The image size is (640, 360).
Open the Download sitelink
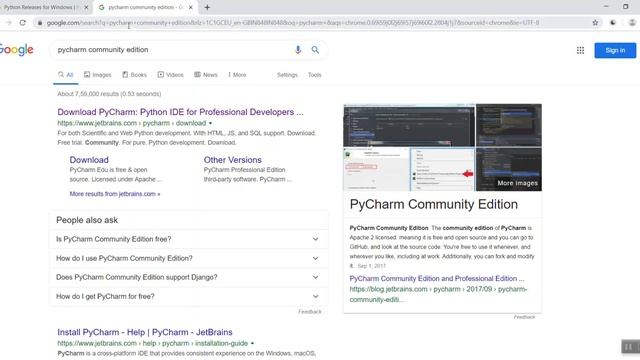89,160
